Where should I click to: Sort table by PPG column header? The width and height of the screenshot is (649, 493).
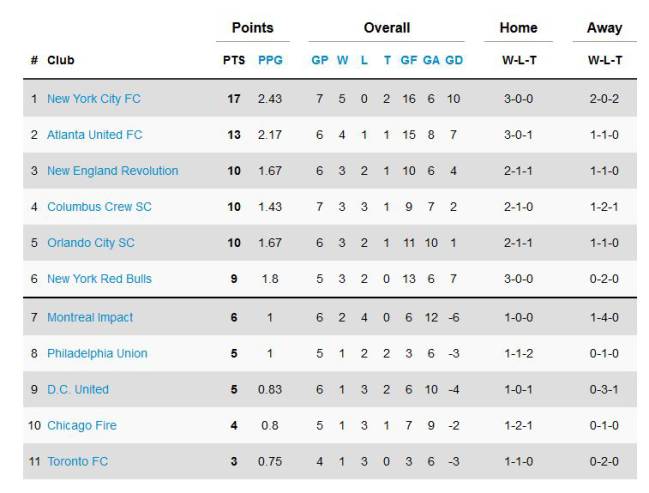(x=270, y=60)
